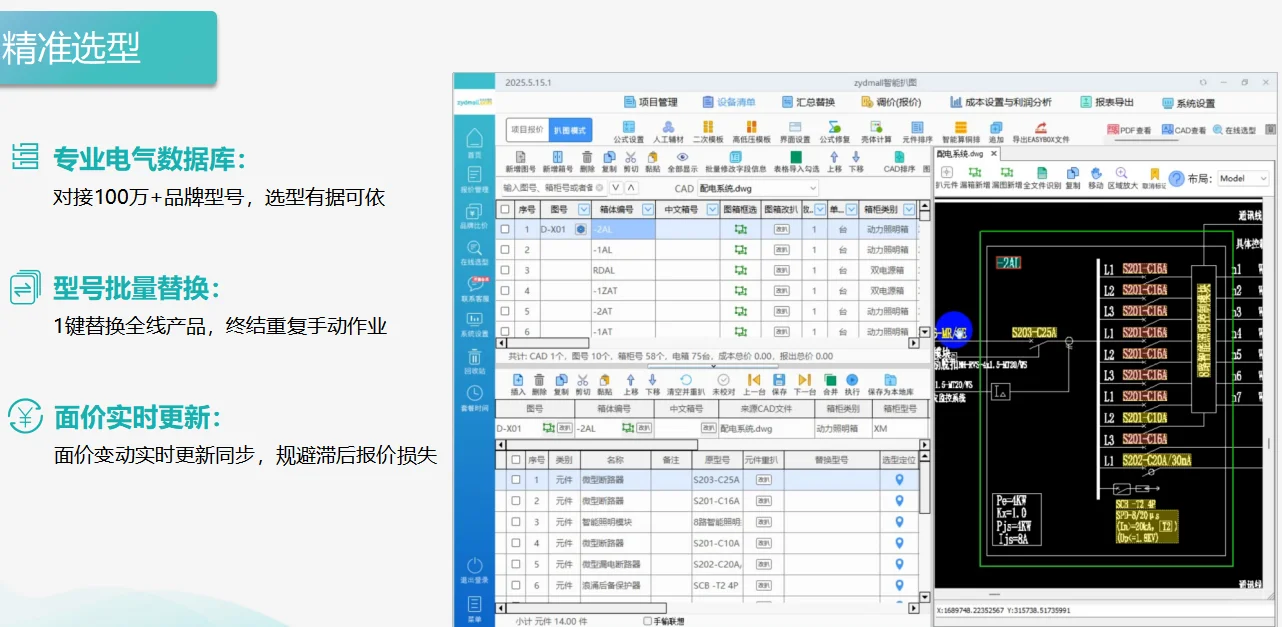Image resolution: width=1282 pixels, height=627 pixels.
Task: Switch to 扒图模式 tab
Action: point(570,129)
